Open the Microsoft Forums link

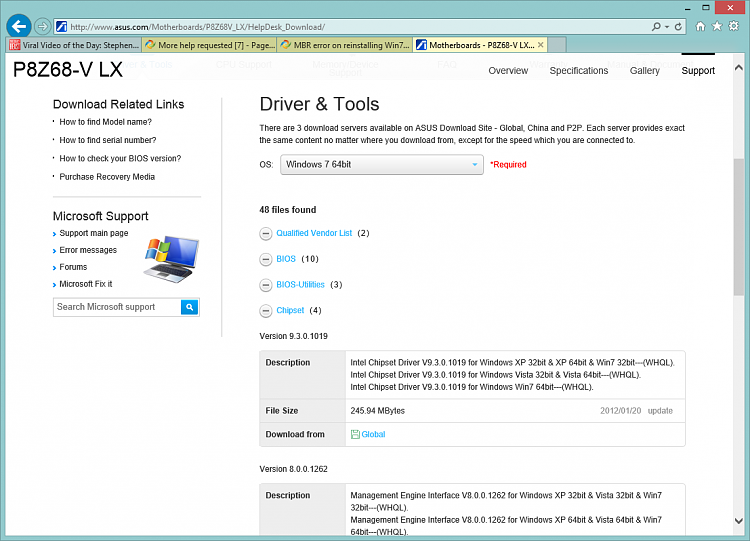point(73,267)
